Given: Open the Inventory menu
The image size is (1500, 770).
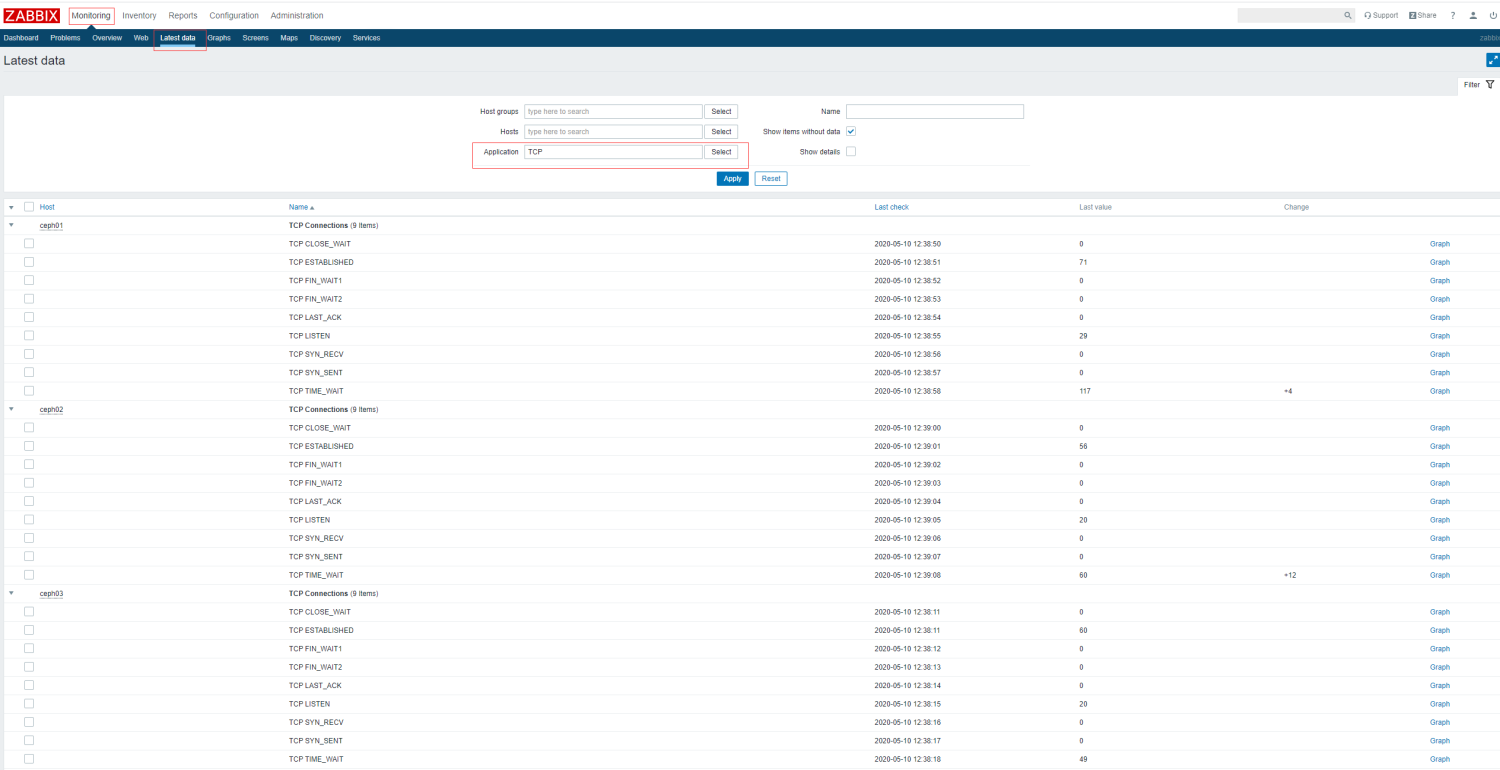Looking at the screenshot, I should click(x=139, y=16).
